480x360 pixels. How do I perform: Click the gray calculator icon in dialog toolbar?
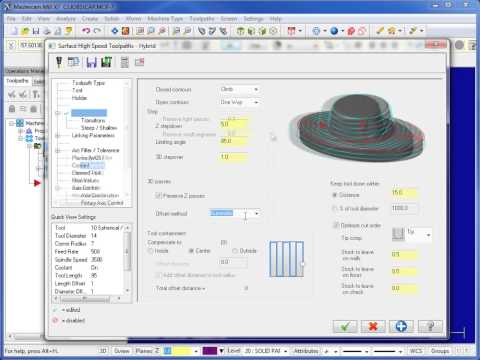click(x=124, y=62)
